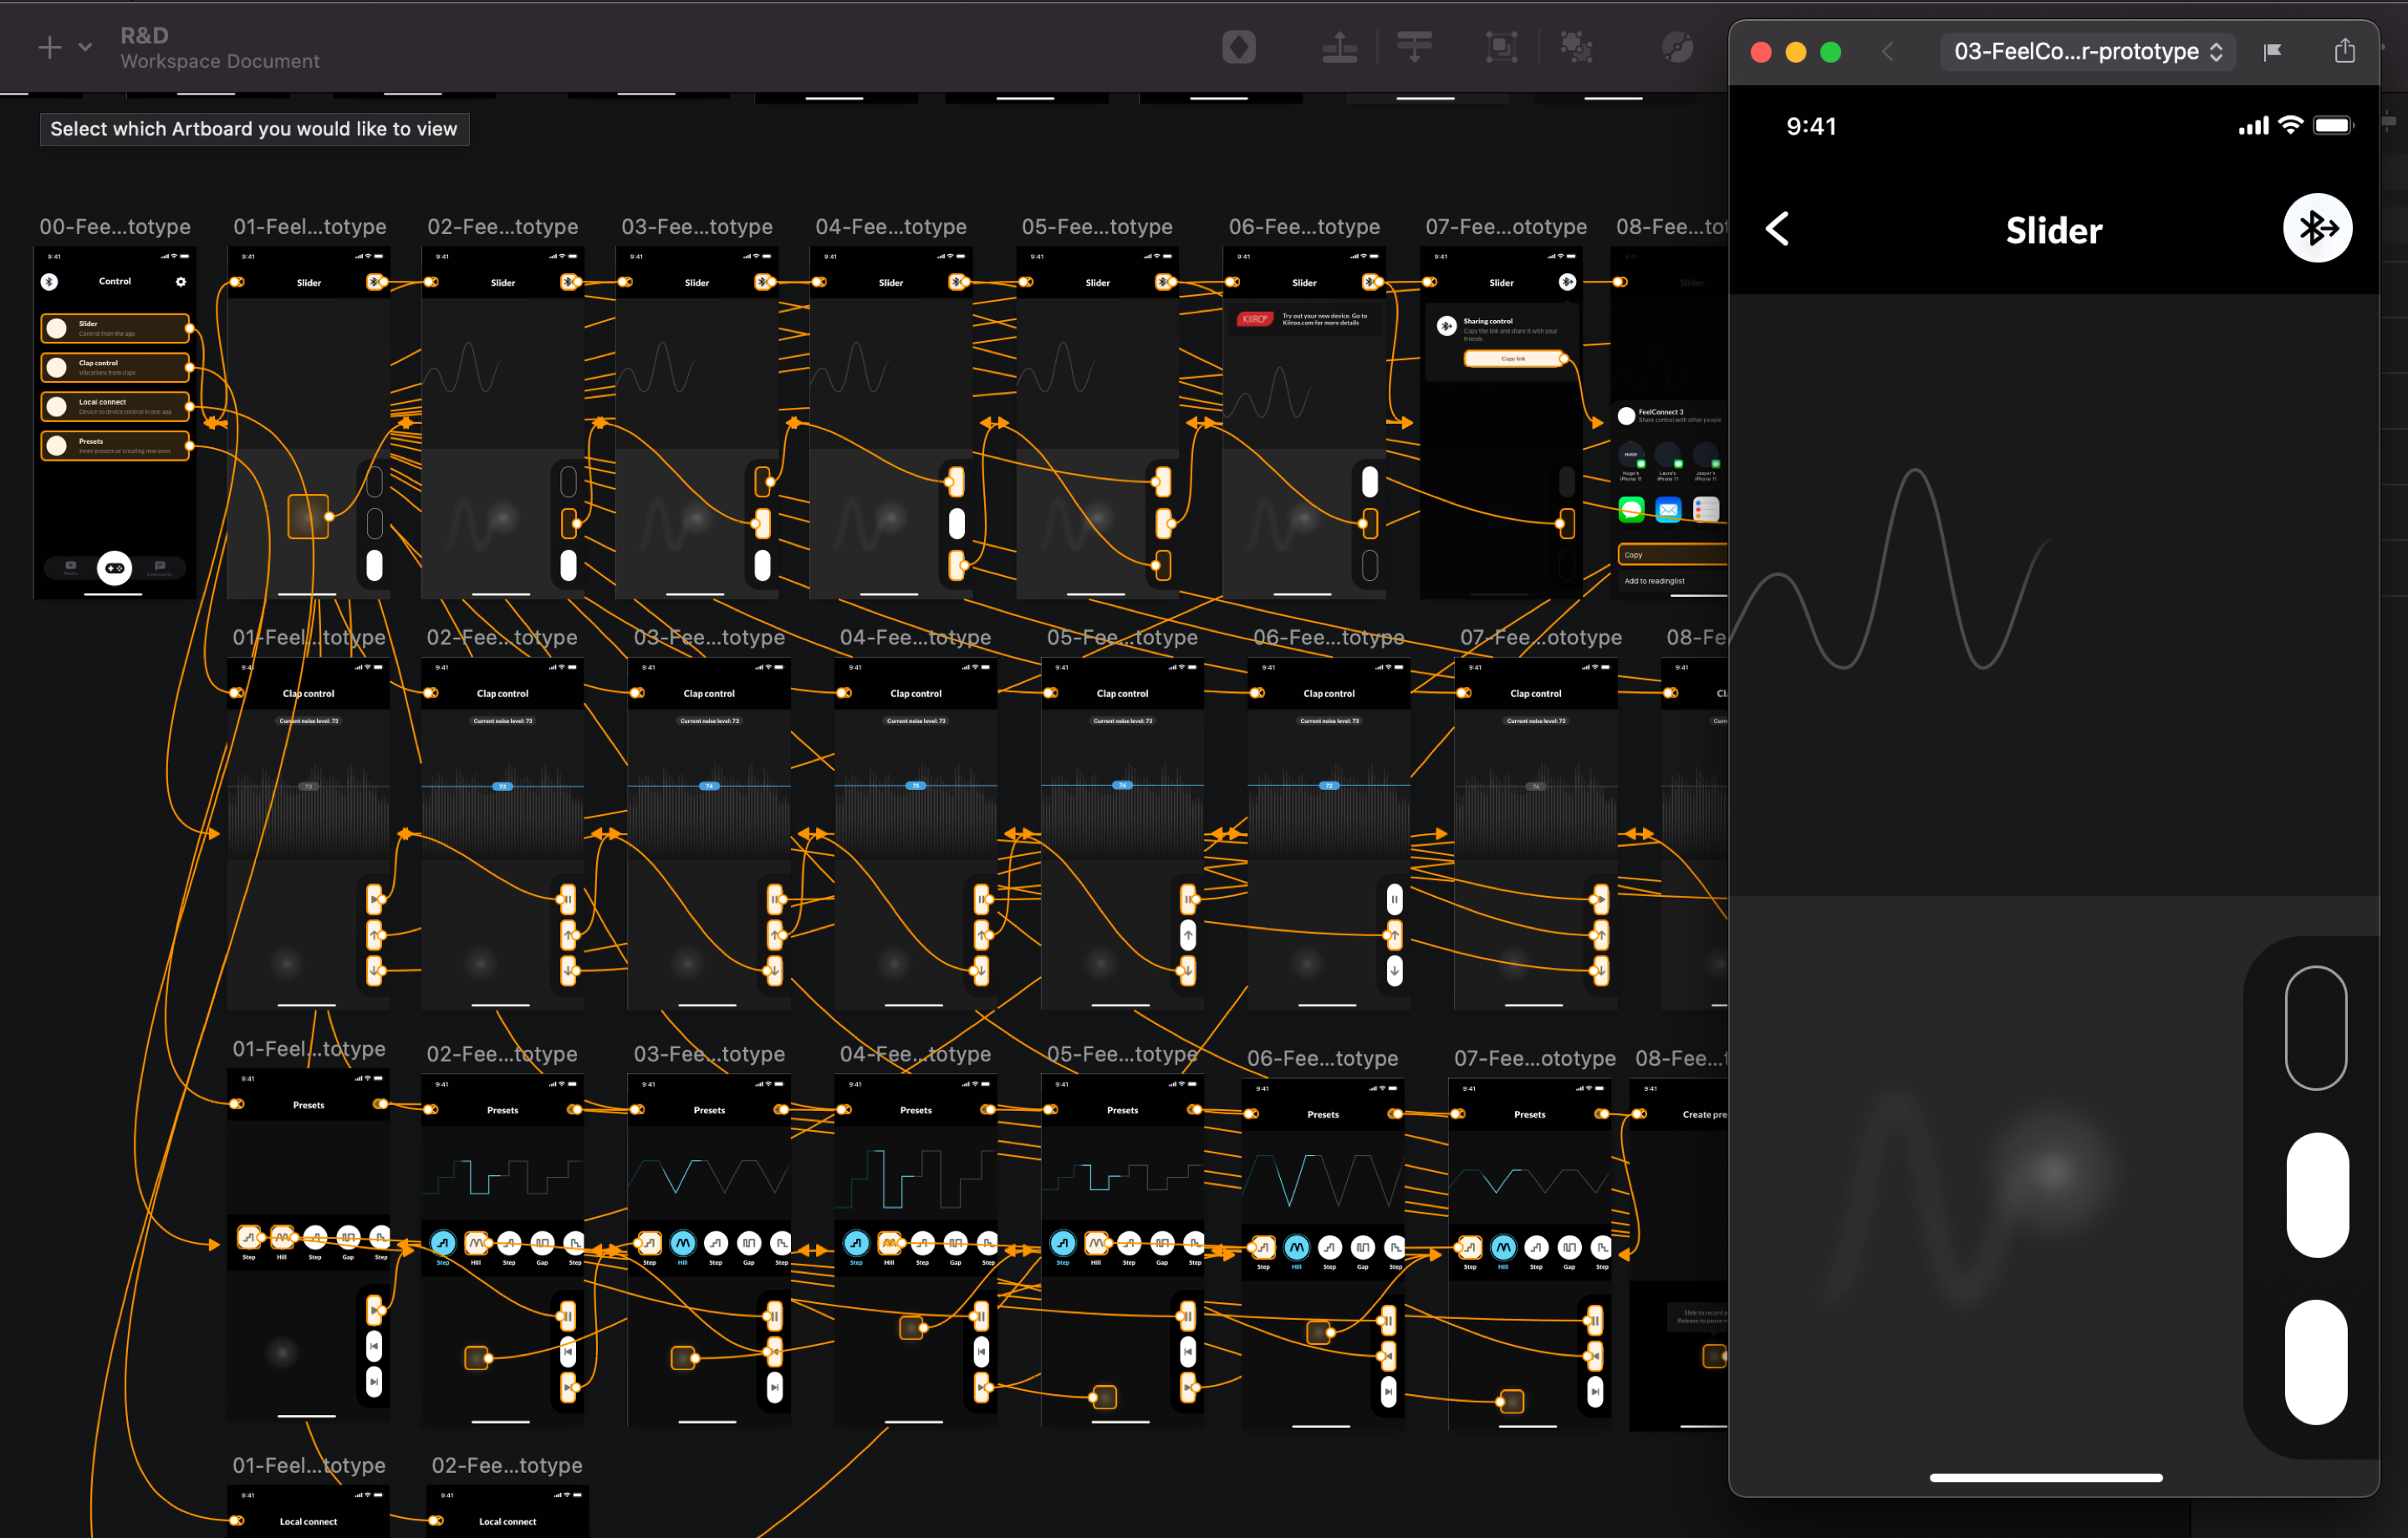Click the share icon in preview window
The image size is (2408, 1538).
[2344, 51]
